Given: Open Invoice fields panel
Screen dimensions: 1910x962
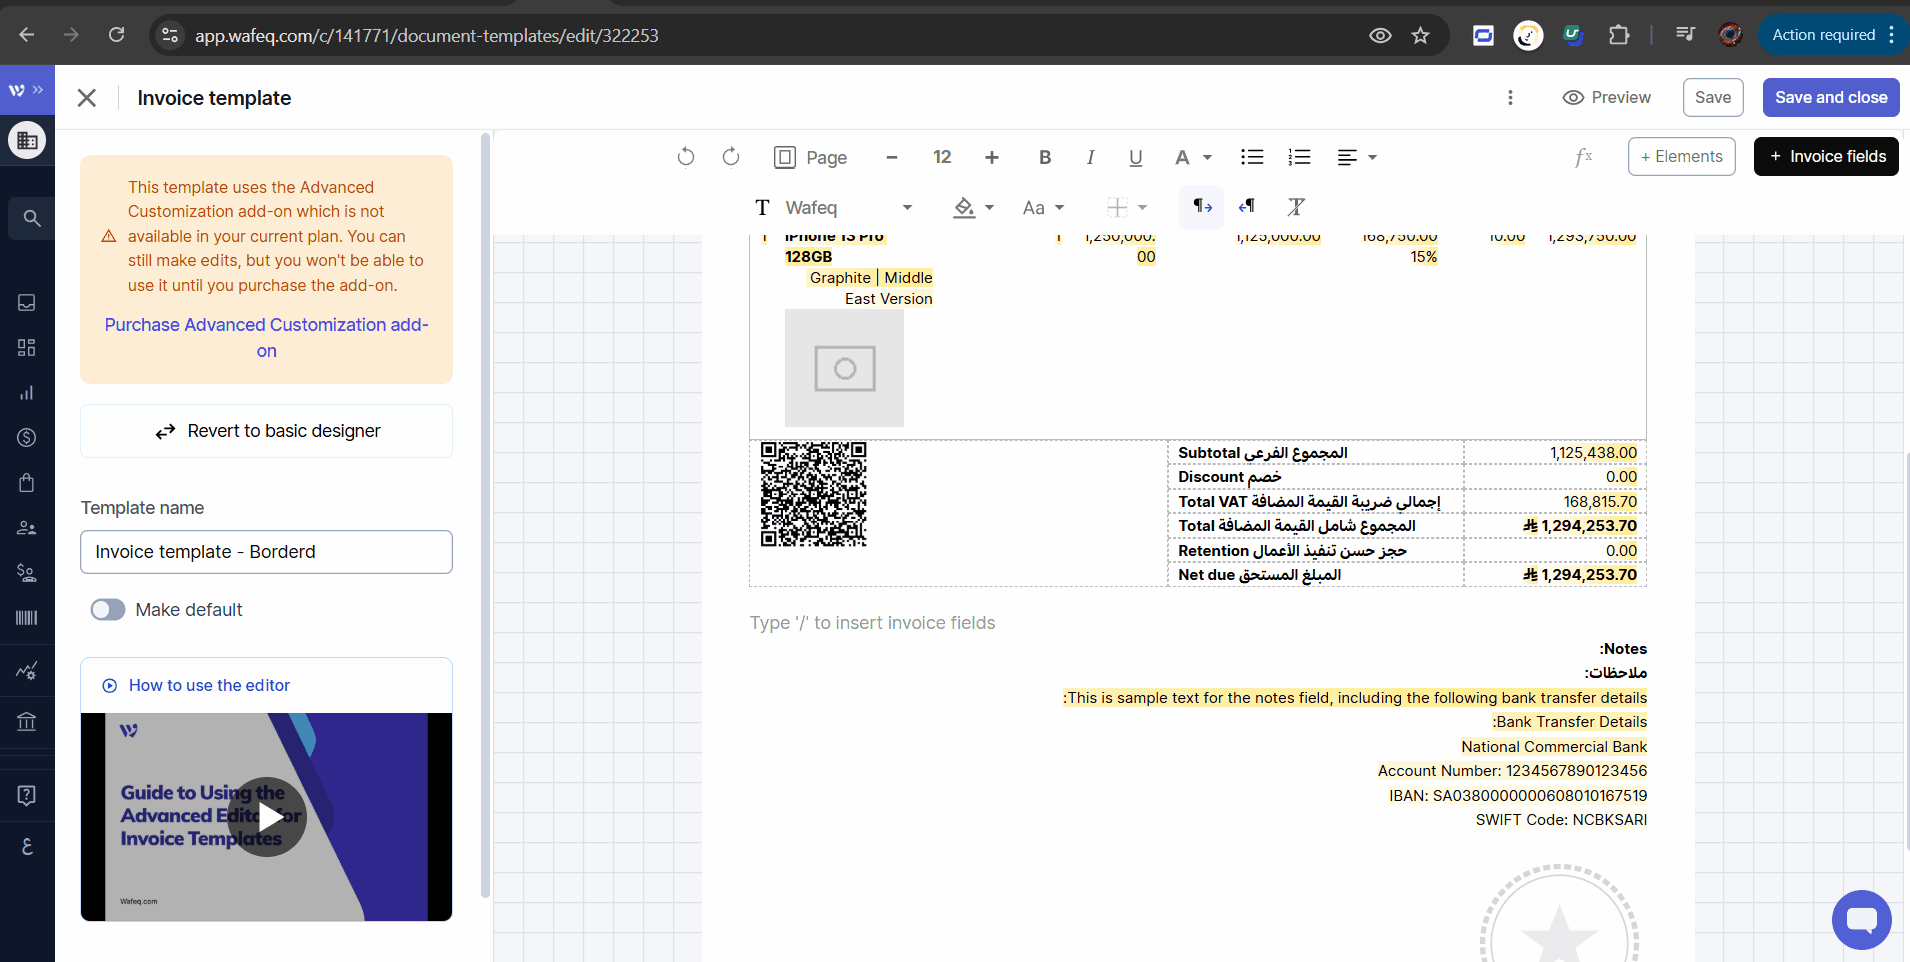Looking at the screenshot, I should (1826, 156).
